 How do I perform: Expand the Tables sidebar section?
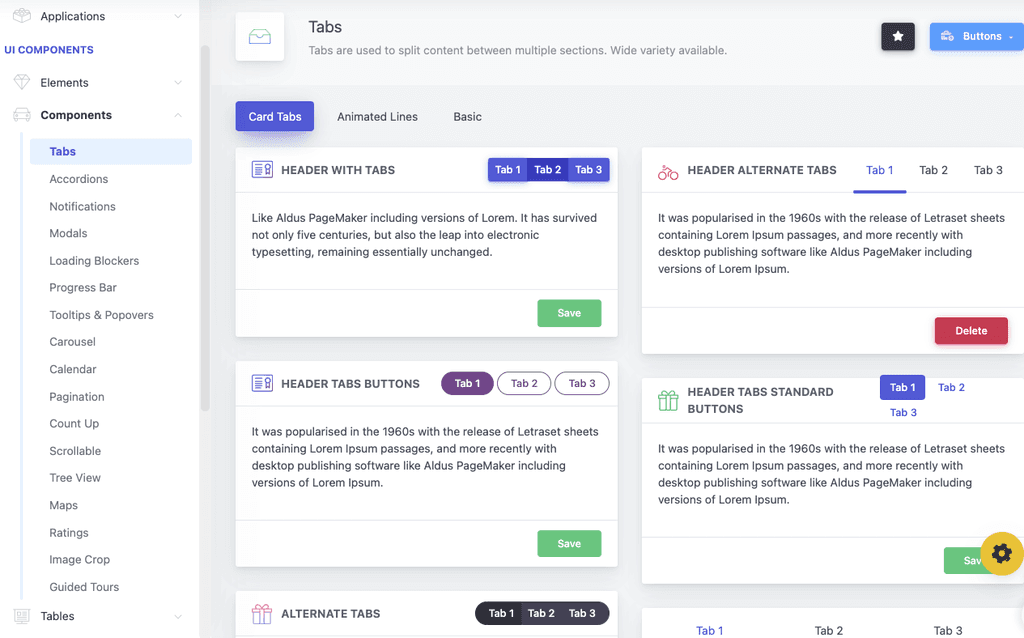(98, 616)
